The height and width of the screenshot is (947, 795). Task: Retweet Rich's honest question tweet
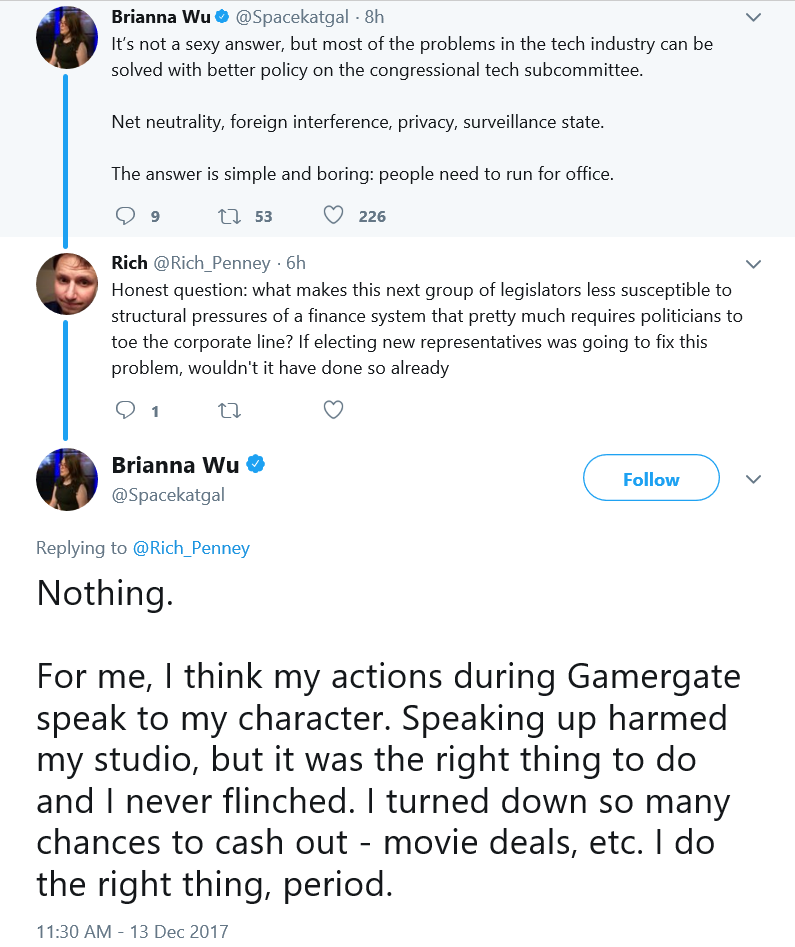click(x=229, y=411)
